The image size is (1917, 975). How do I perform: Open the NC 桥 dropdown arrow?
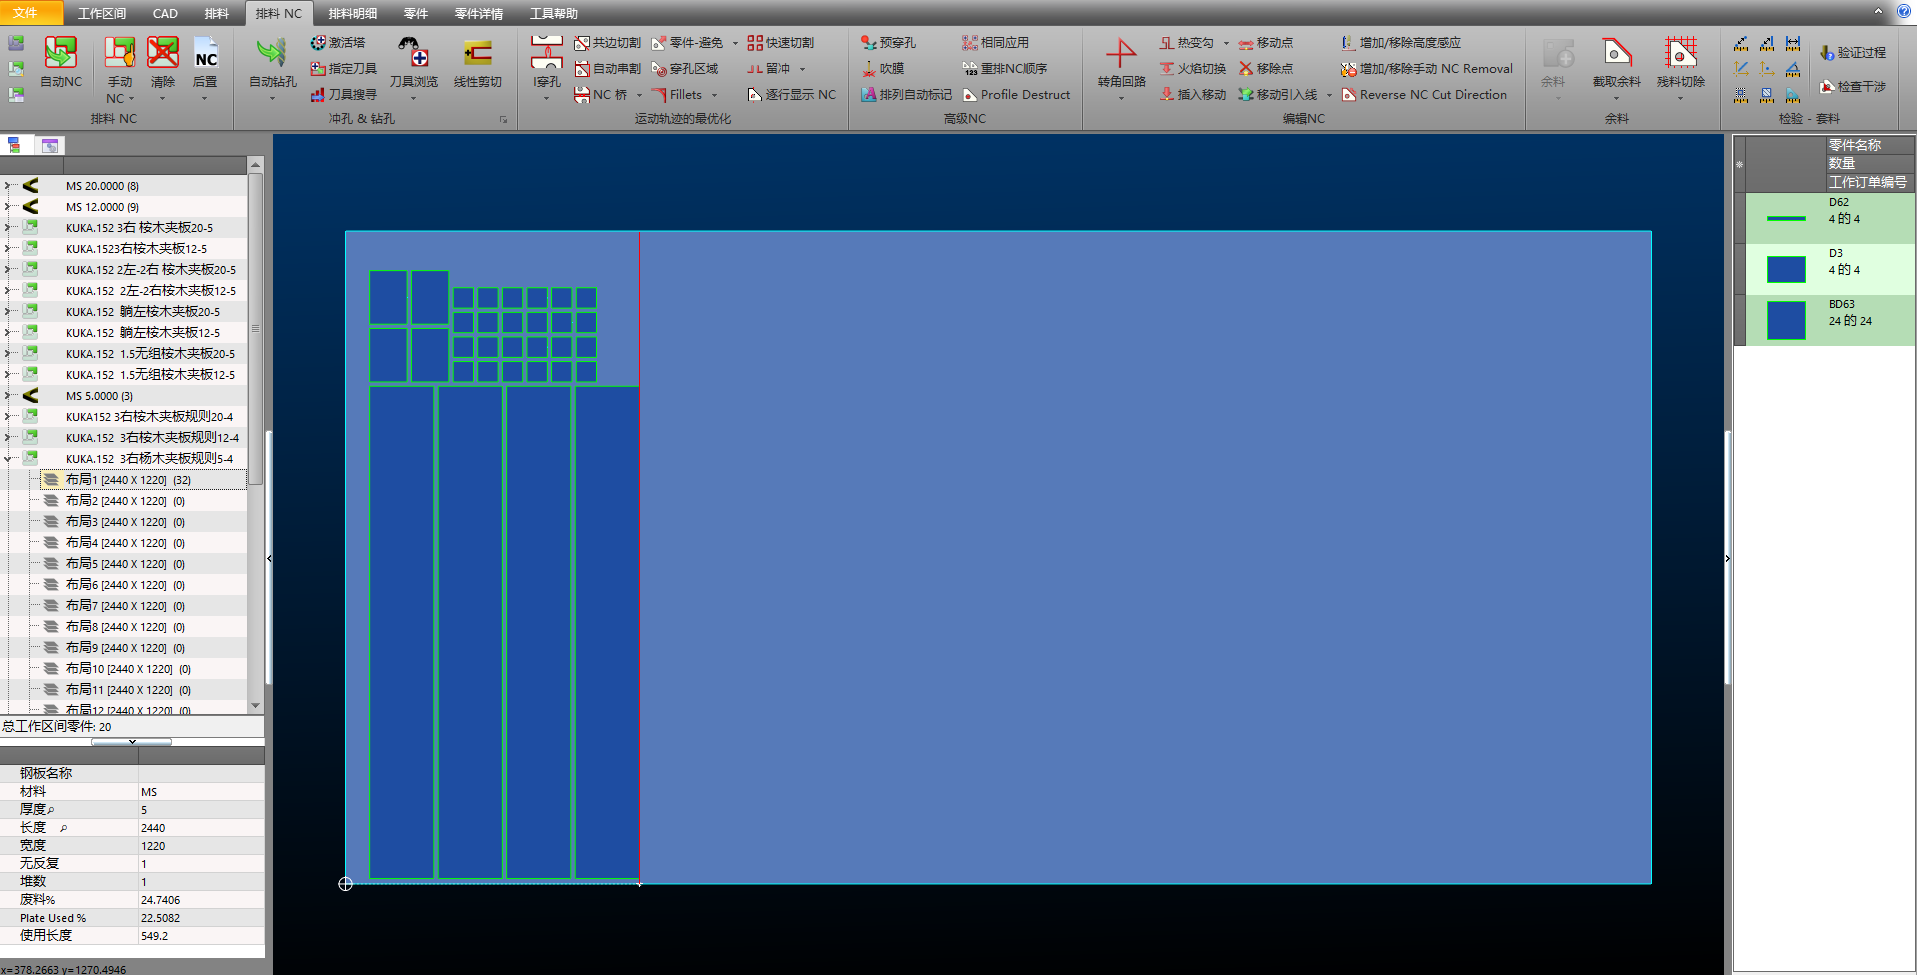coord(639,95)
